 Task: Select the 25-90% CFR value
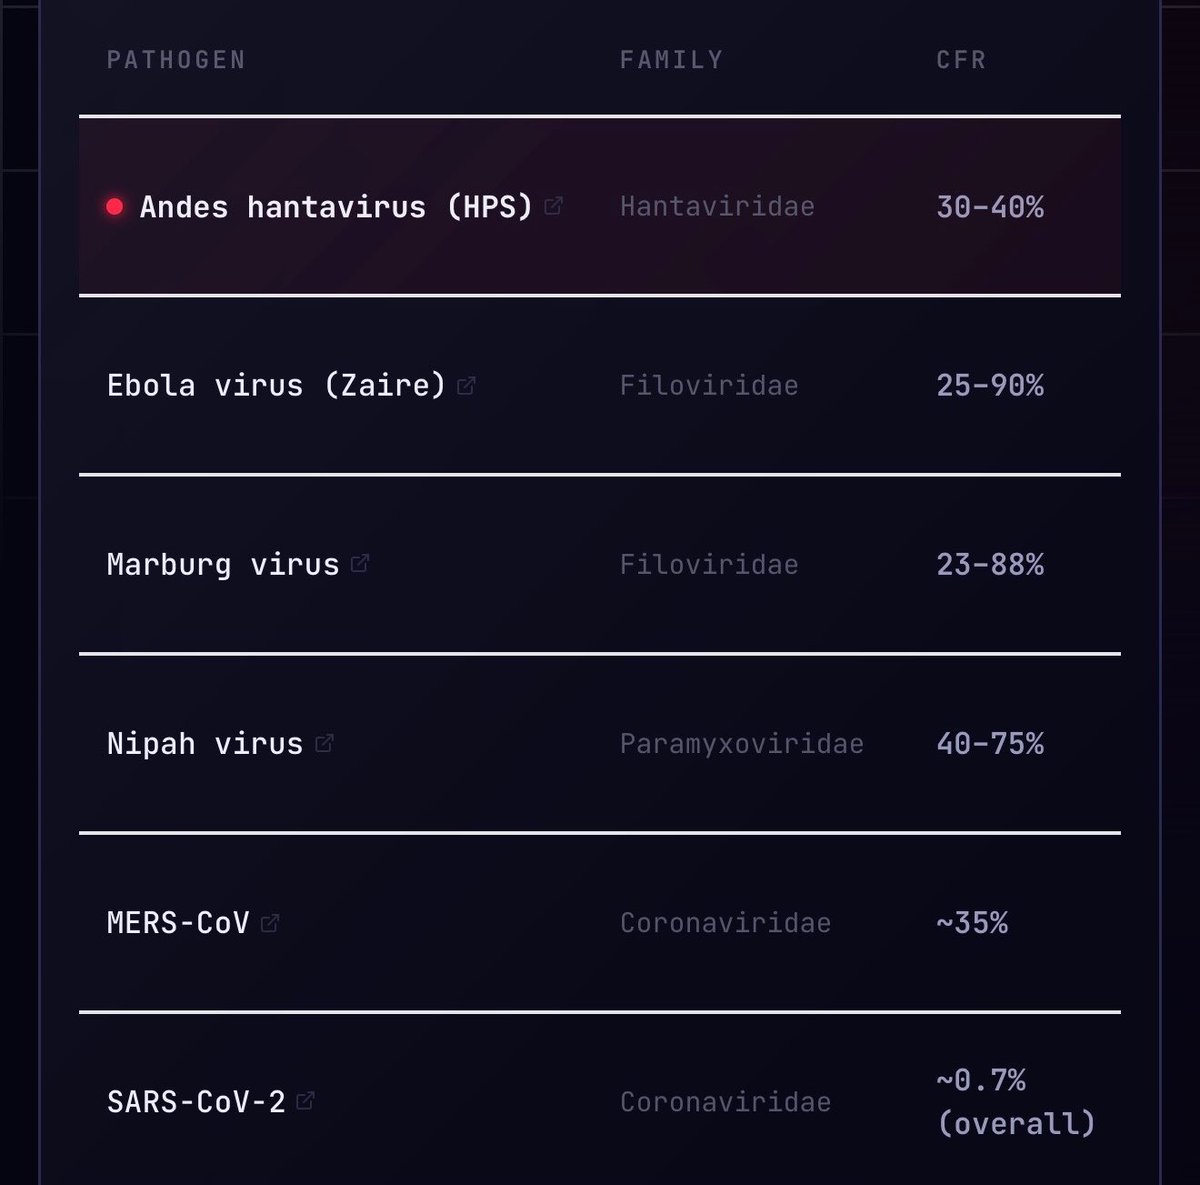pos(990,386)
